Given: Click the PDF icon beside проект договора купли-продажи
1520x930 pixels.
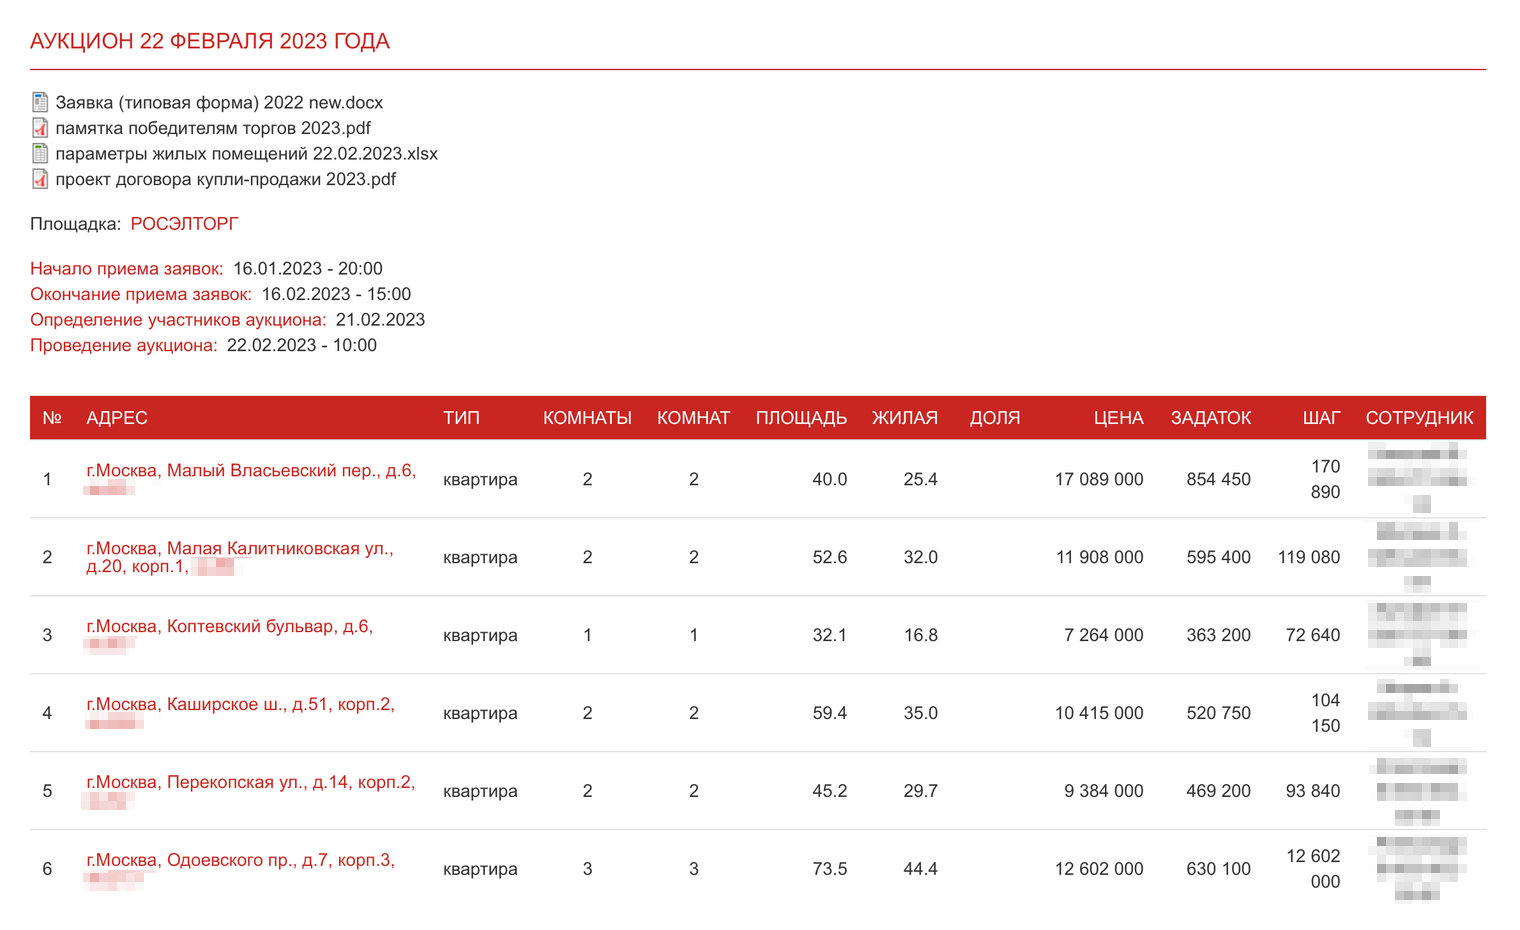Looking at the screenshot, I should point(40,179).
